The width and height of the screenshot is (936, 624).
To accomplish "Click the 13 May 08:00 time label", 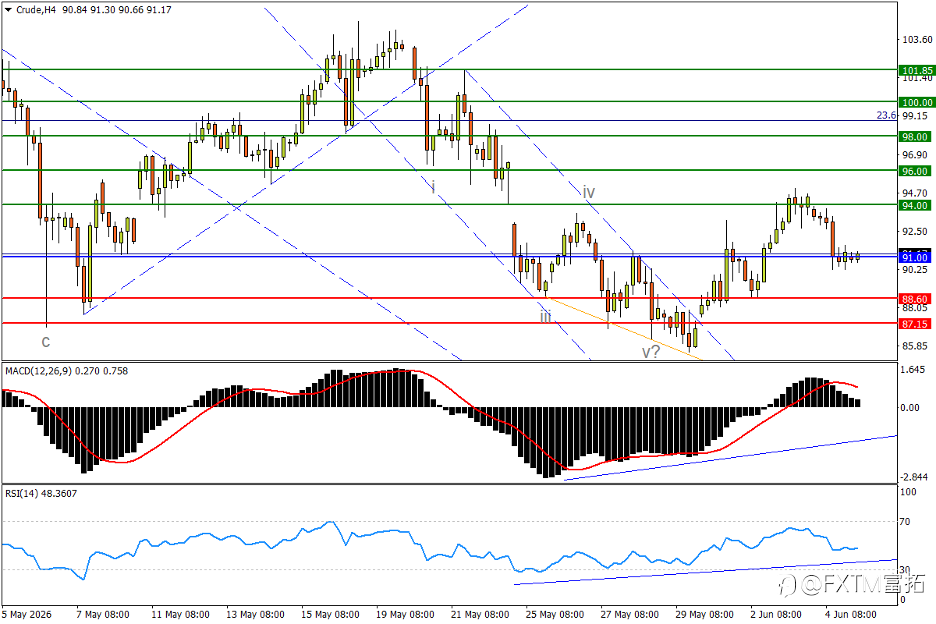I will point(255,614).
